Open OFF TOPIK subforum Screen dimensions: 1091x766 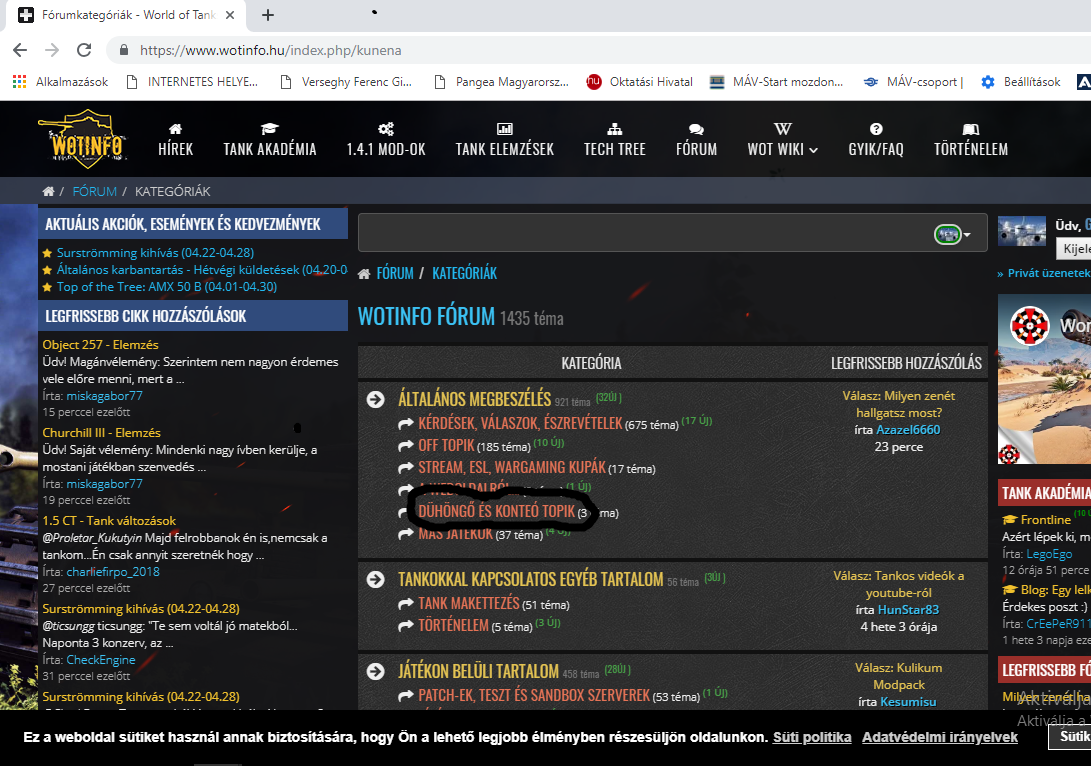pyautogui.click(x=446, y=445)
